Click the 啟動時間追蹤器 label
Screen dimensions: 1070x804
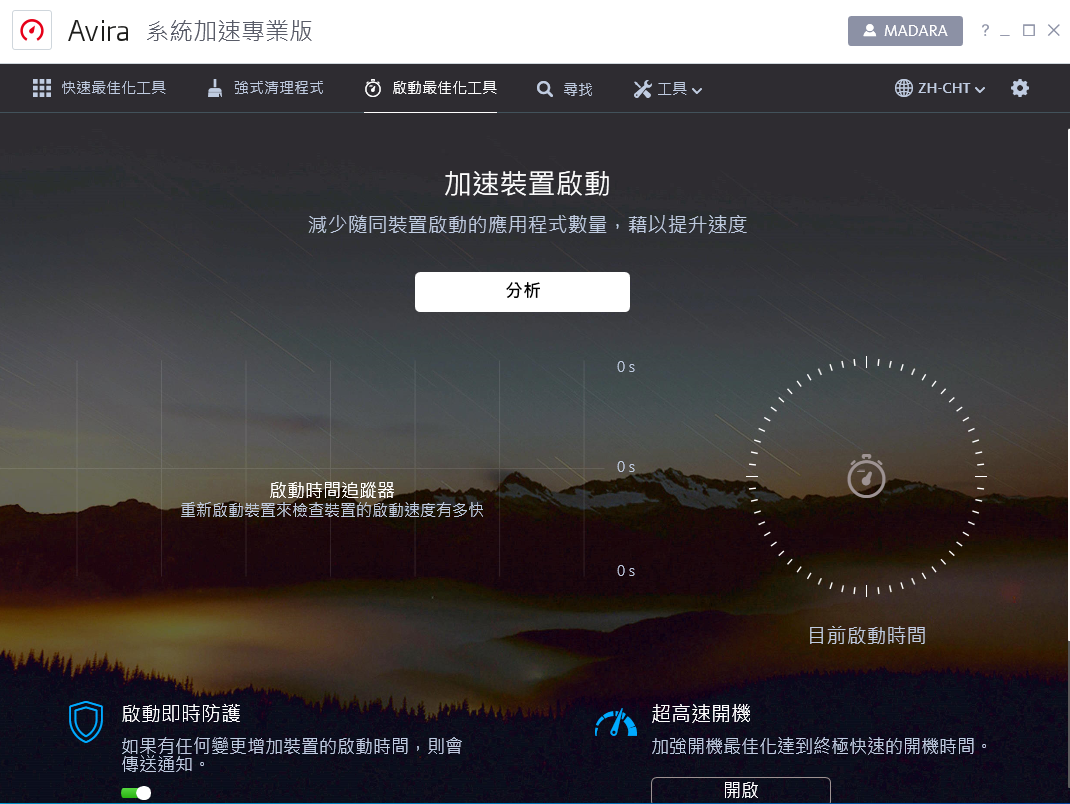[332, 490]
